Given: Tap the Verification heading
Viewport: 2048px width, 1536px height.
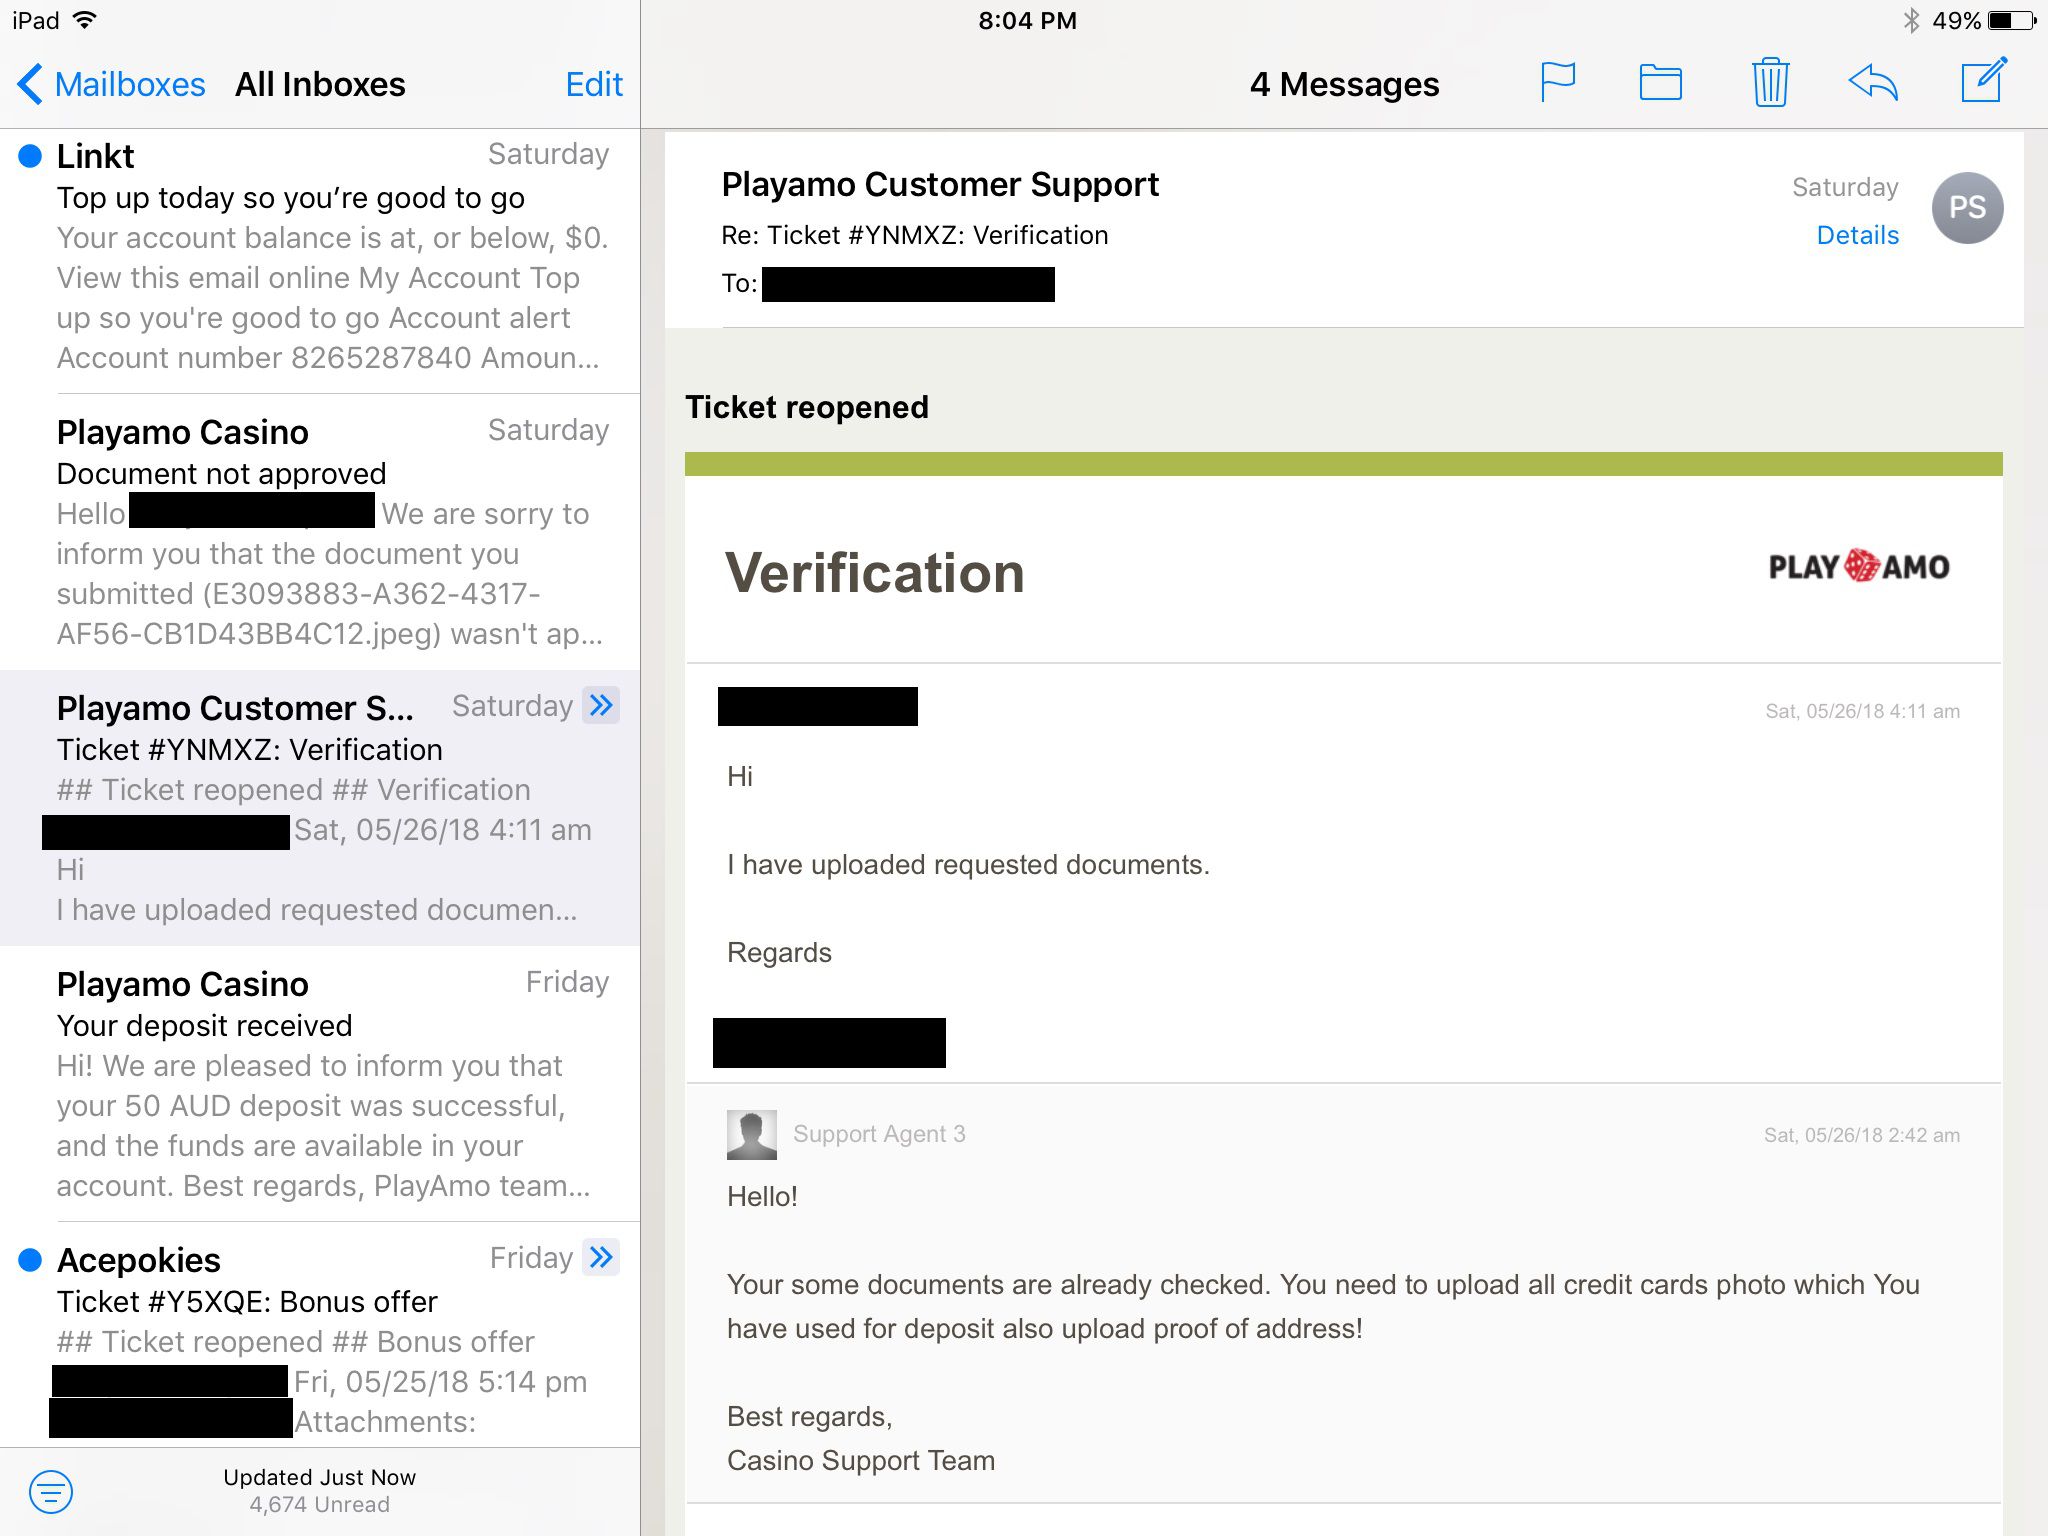Looking at the screenshot, I should (x=875, y=573).
